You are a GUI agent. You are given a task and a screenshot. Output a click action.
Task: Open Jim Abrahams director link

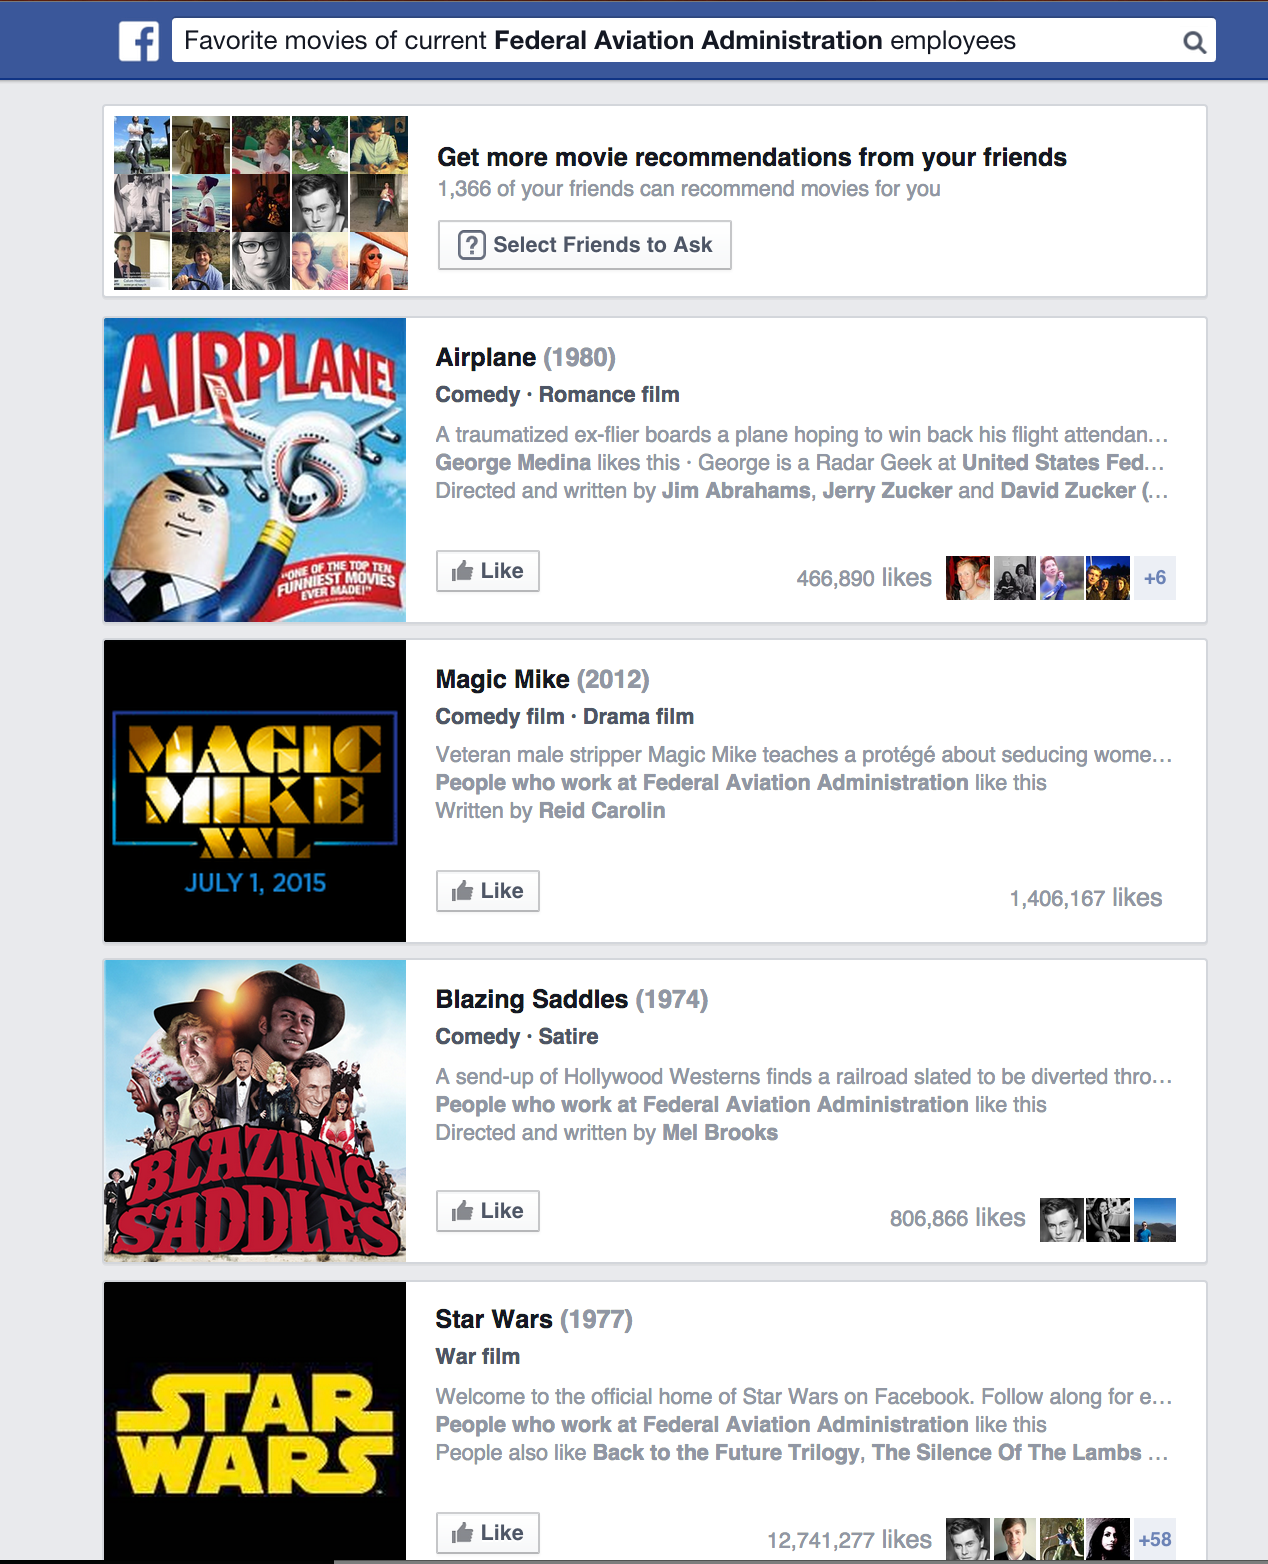pyautogui.click(x=736, y=491)
